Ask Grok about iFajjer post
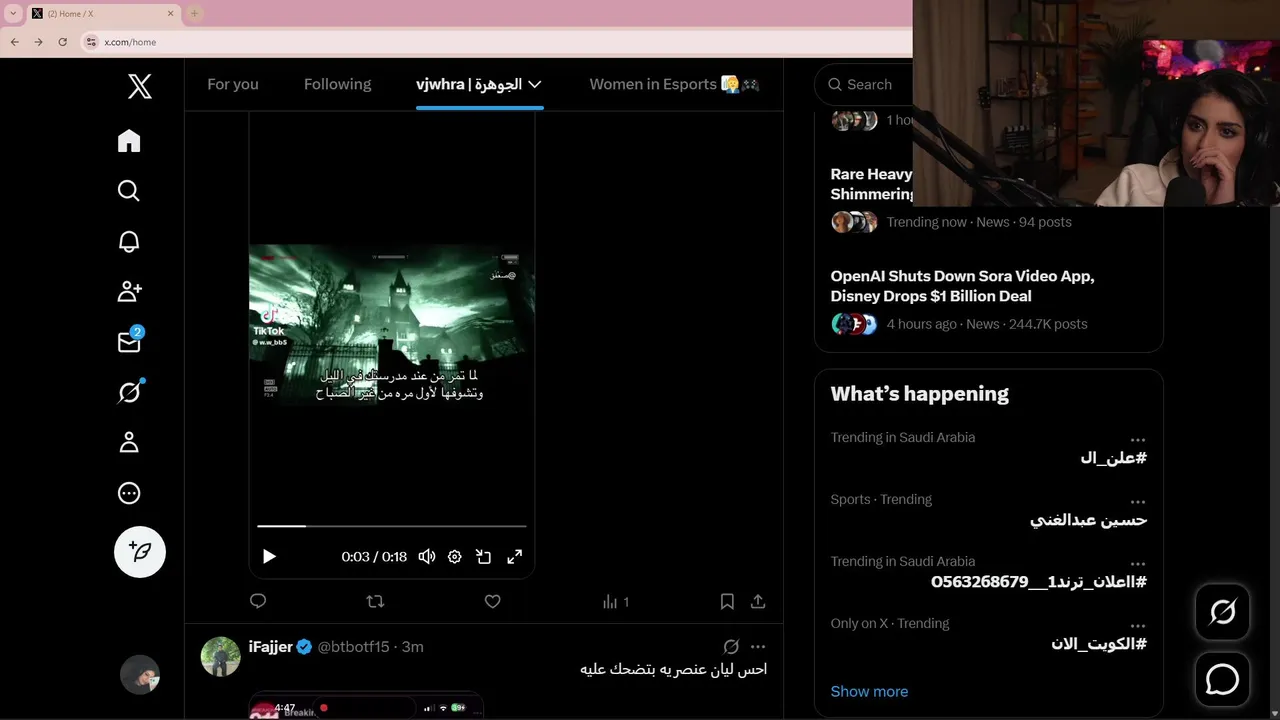This screenshot has height=720, width=1280. pos(731,647)
